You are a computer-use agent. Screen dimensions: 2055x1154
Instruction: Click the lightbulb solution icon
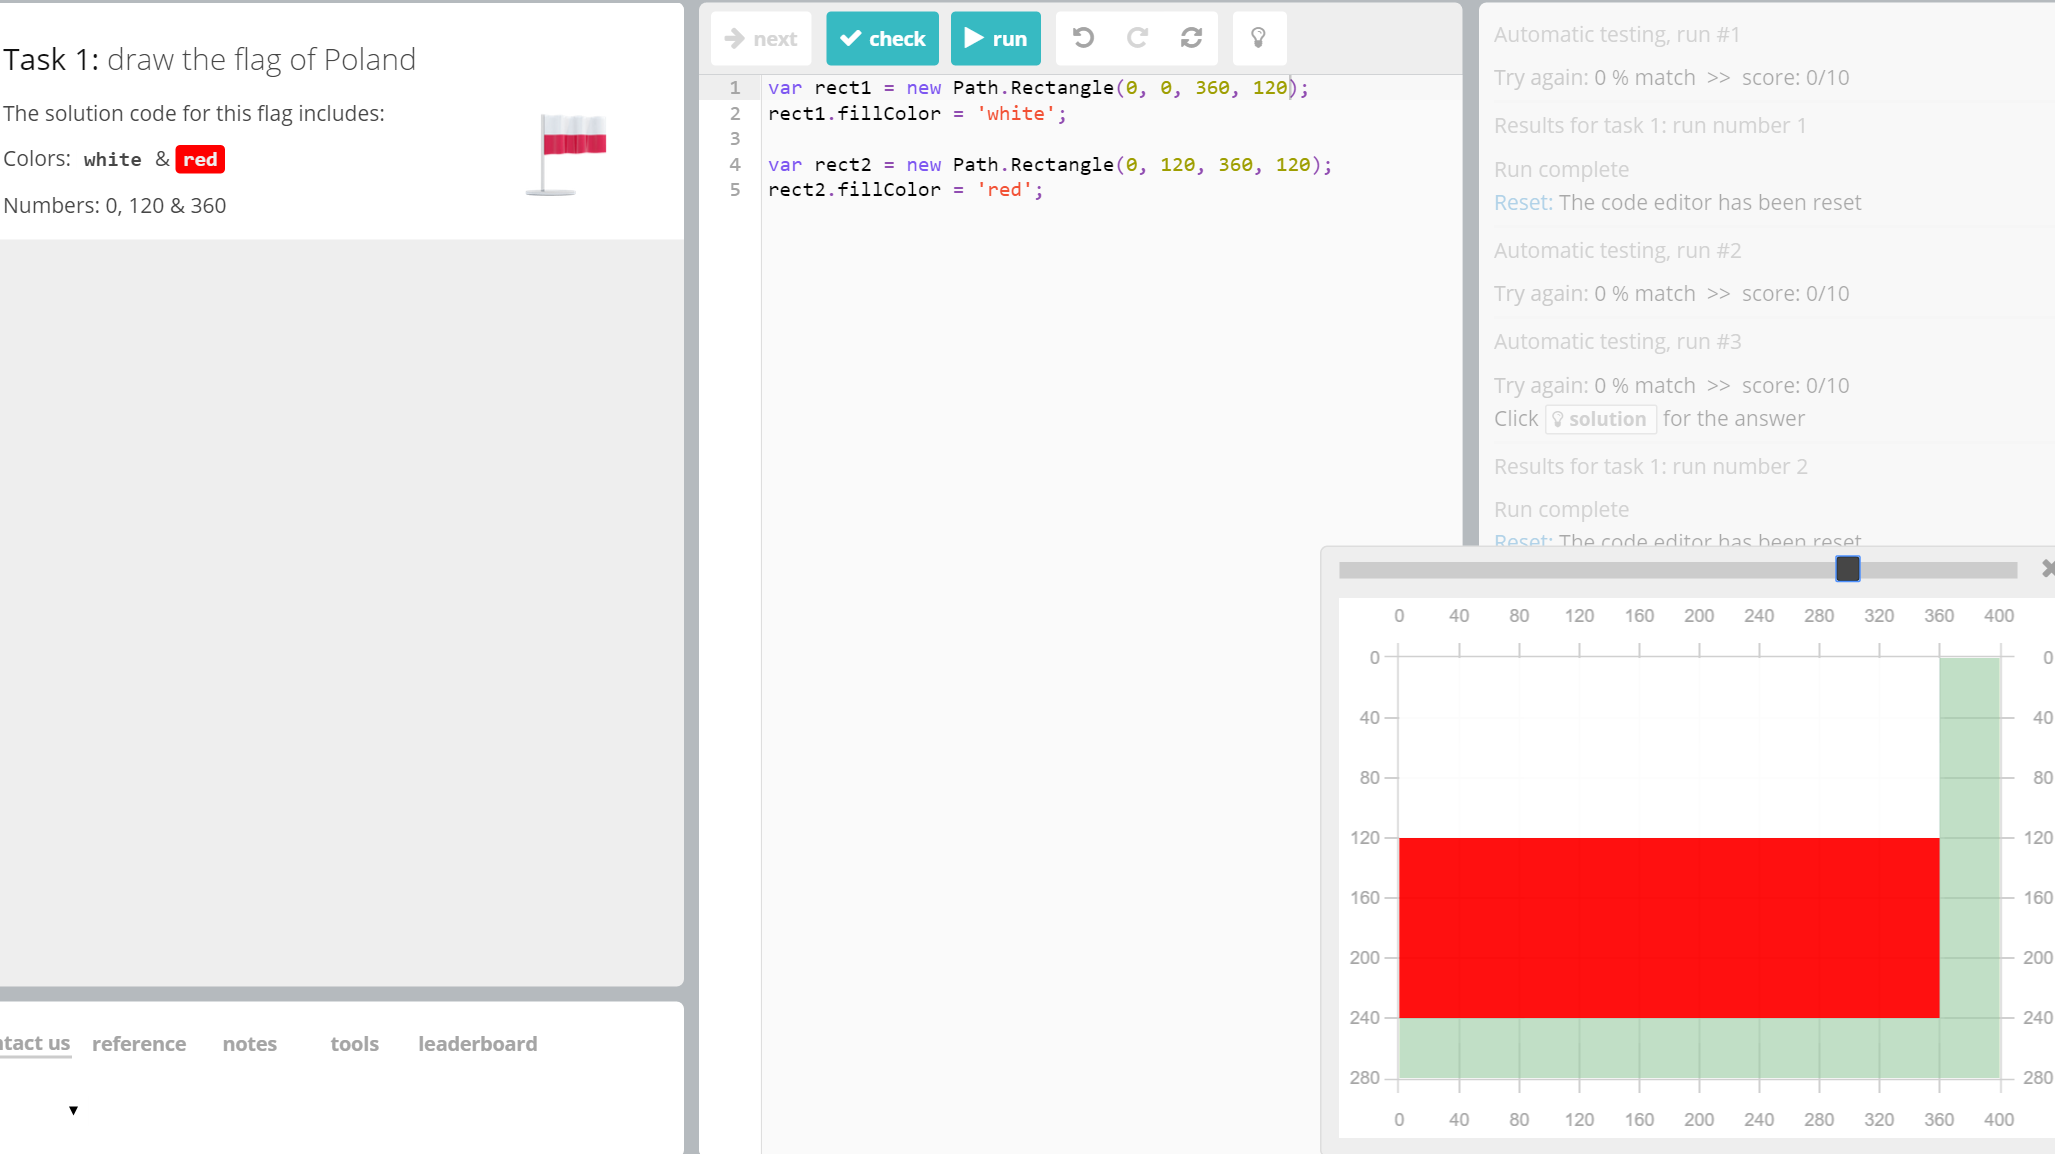pyautogui.click(x=1258, y=38)
